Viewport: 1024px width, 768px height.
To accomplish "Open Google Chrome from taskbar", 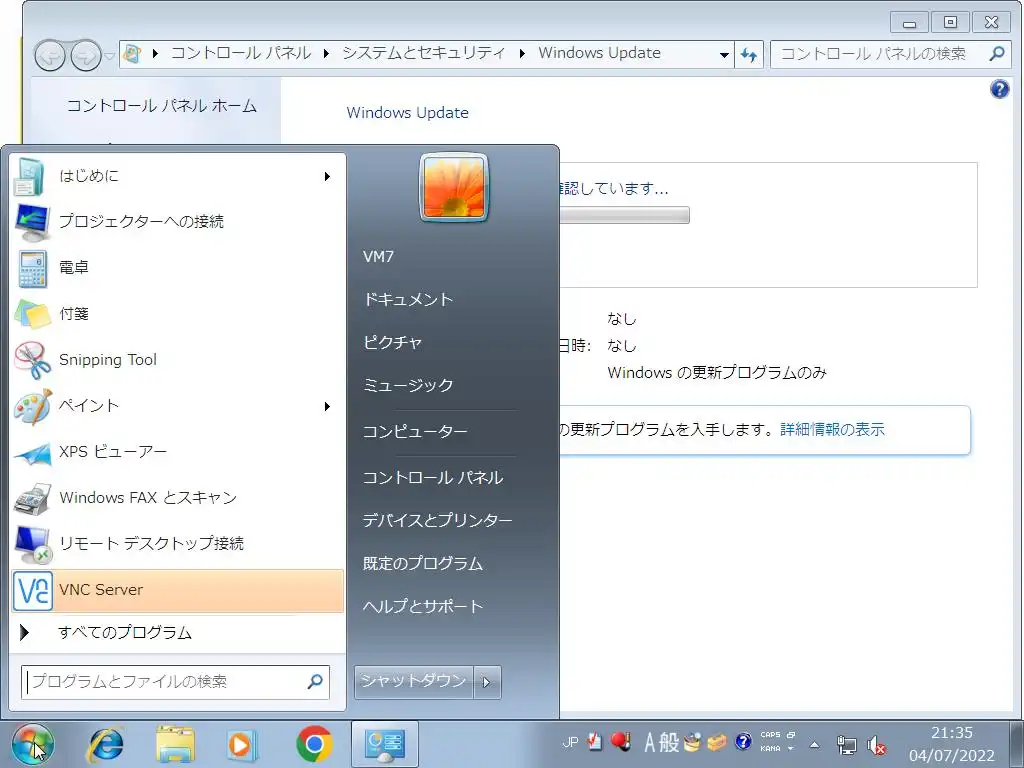I will pos(314,744).
